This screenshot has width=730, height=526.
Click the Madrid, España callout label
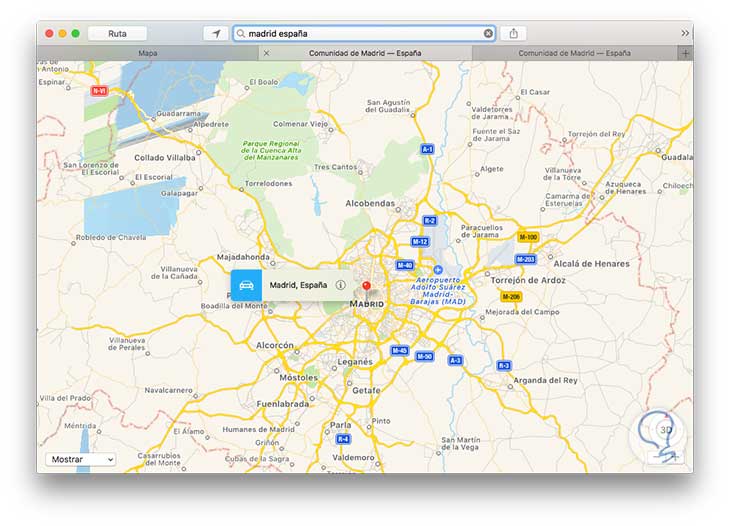point(298,285)
